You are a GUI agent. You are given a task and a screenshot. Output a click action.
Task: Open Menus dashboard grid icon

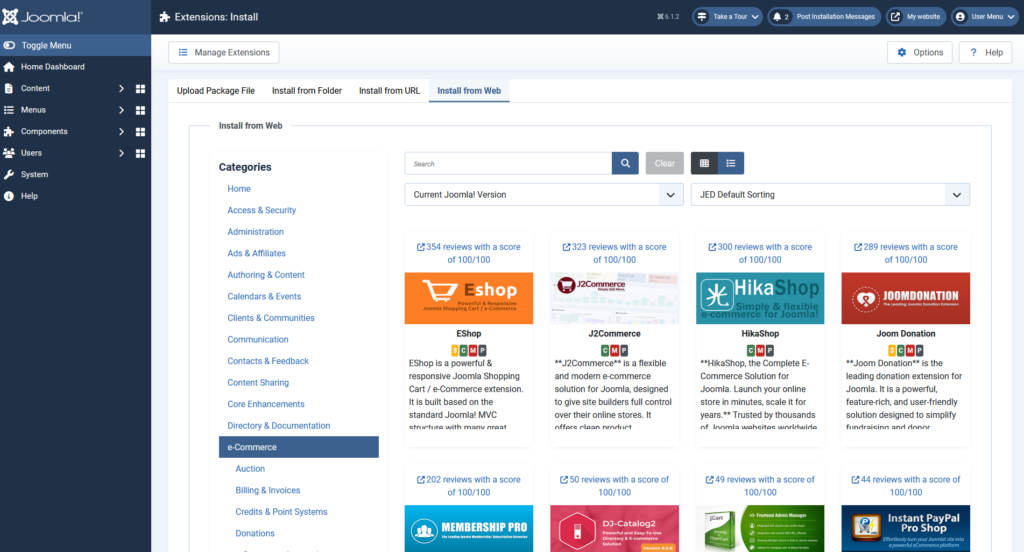140,110
